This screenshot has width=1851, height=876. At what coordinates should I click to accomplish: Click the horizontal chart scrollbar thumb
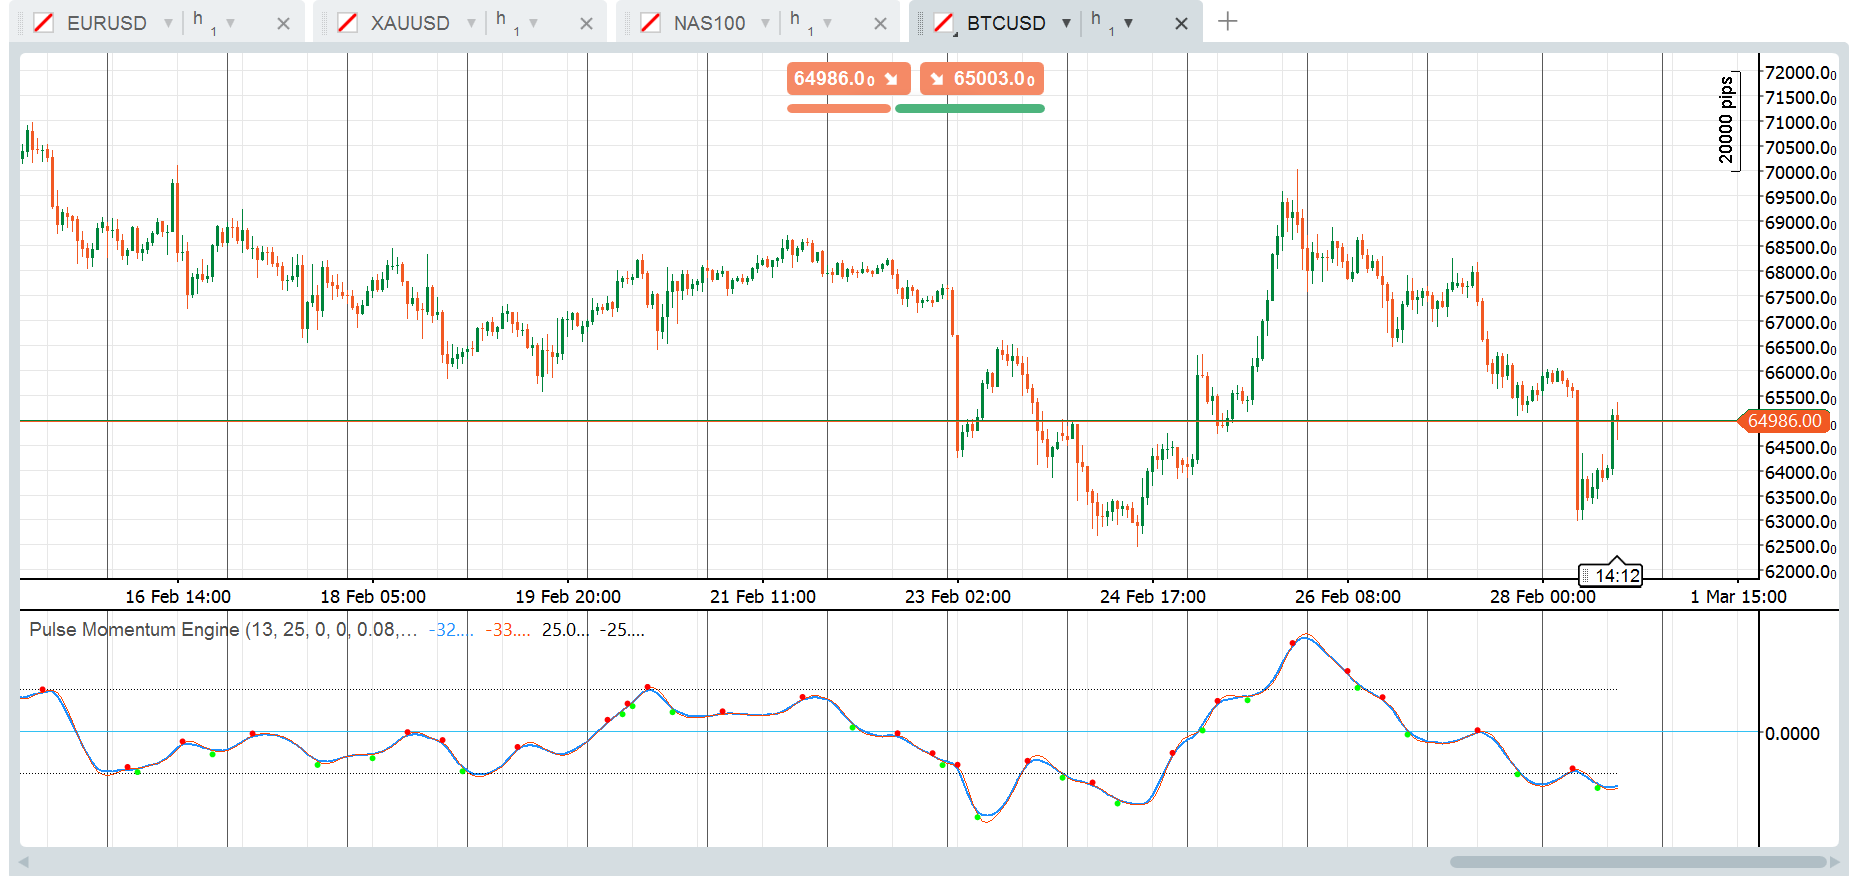(x=1637, y=862)
